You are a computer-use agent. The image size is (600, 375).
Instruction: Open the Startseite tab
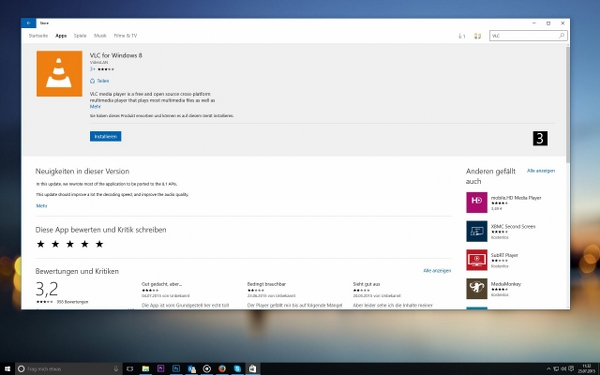(x=38, y=36)
